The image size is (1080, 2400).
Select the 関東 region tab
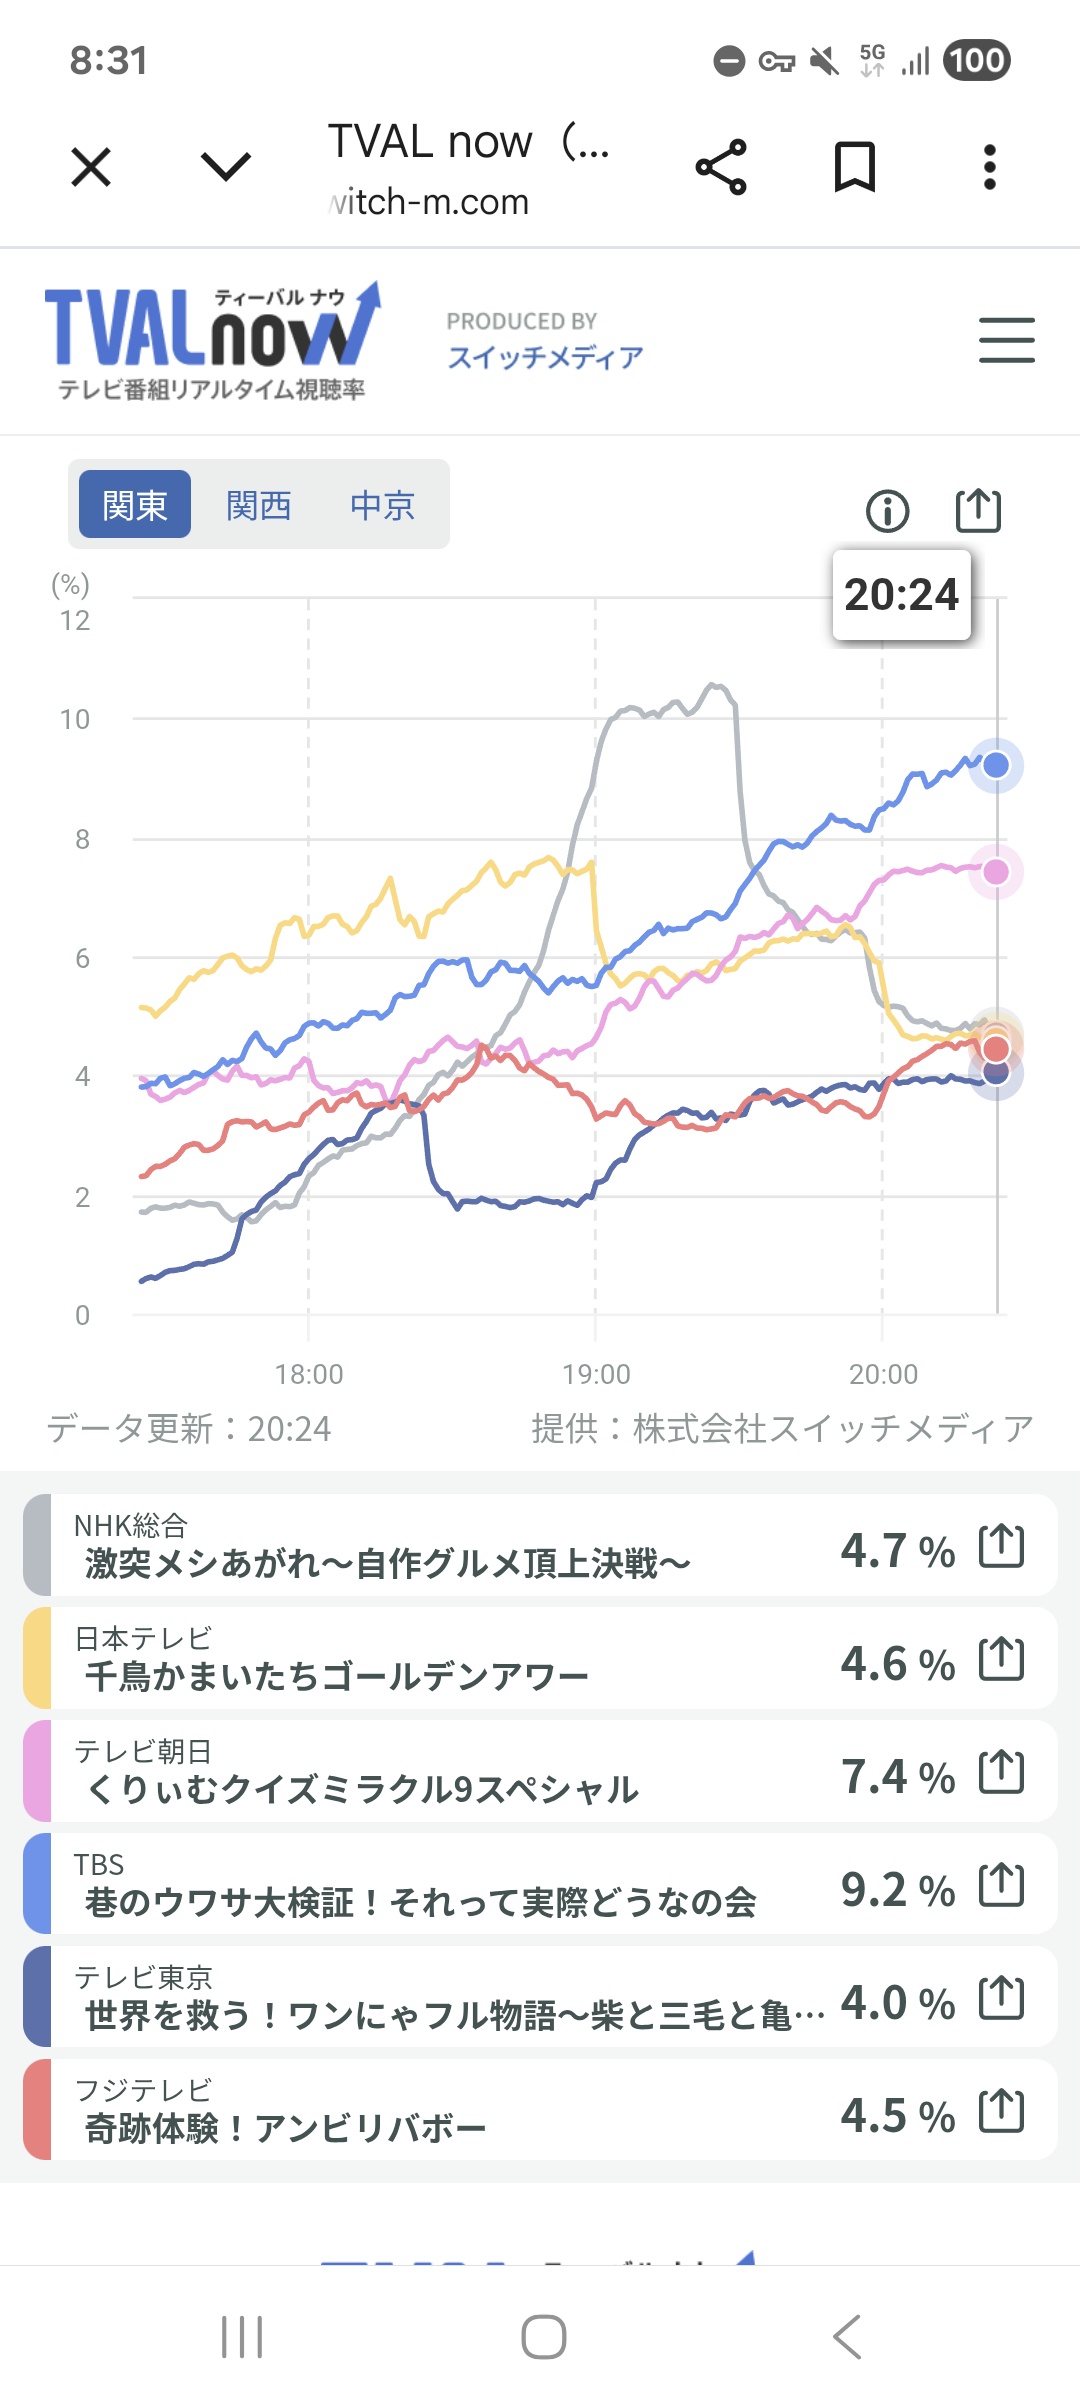(135, 505)
